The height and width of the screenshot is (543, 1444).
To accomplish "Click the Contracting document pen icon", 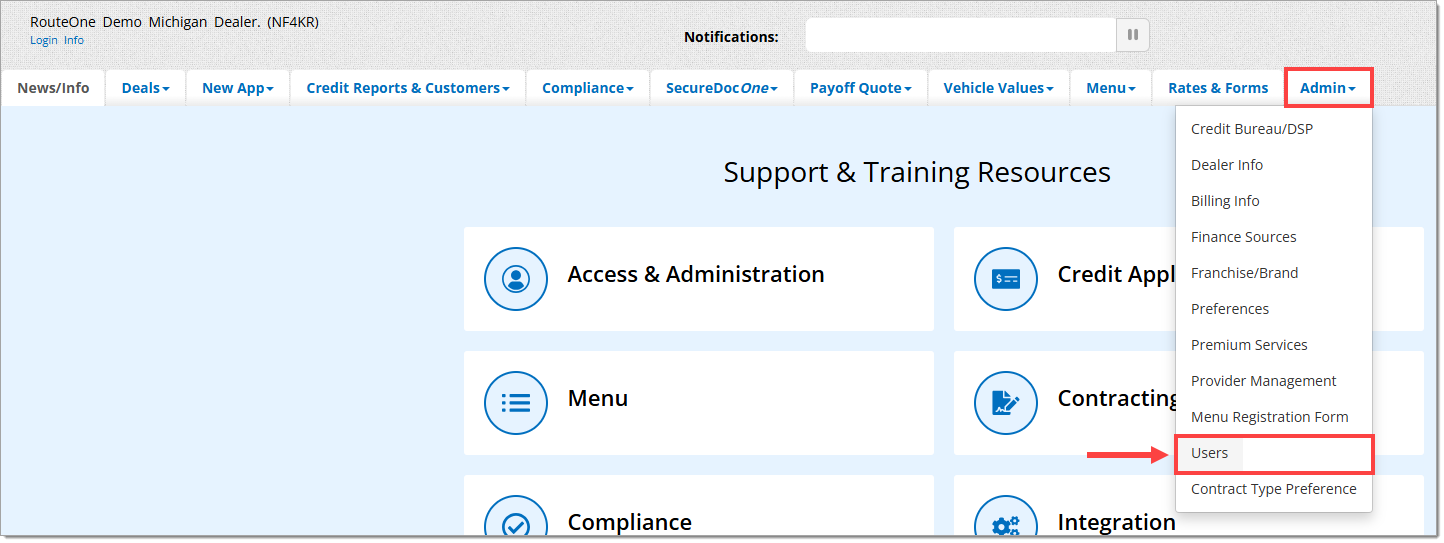I will 1005,403.
